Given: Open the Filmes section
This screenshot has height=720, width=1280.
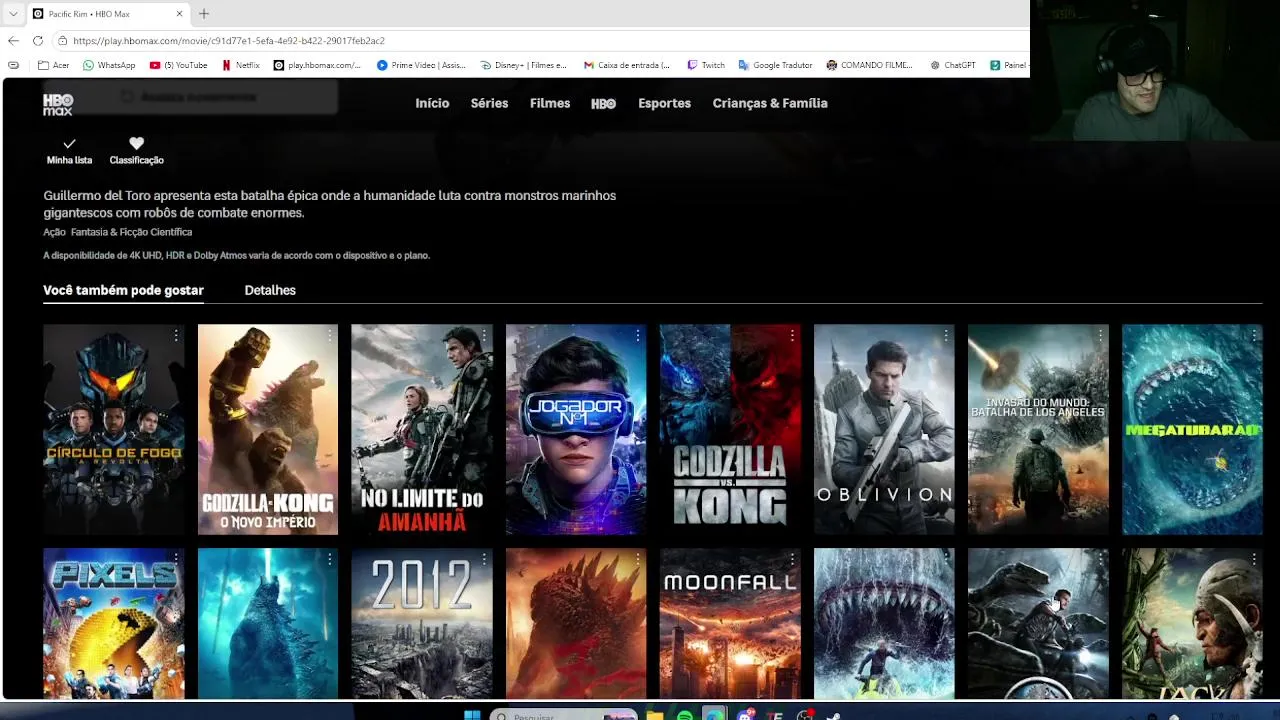Looking at the screenshot, I should pos(550,103).
